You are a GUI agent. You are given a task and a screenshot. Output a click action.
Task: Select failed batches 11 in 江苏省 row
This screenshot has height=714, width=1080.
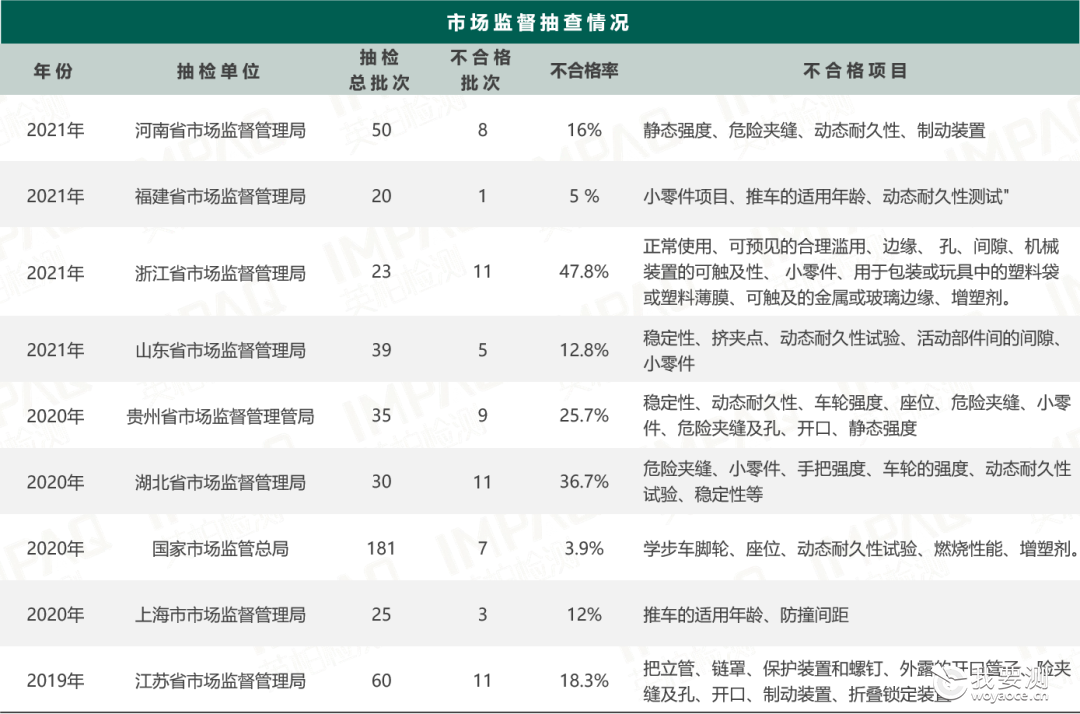click(x=483, y=680)
